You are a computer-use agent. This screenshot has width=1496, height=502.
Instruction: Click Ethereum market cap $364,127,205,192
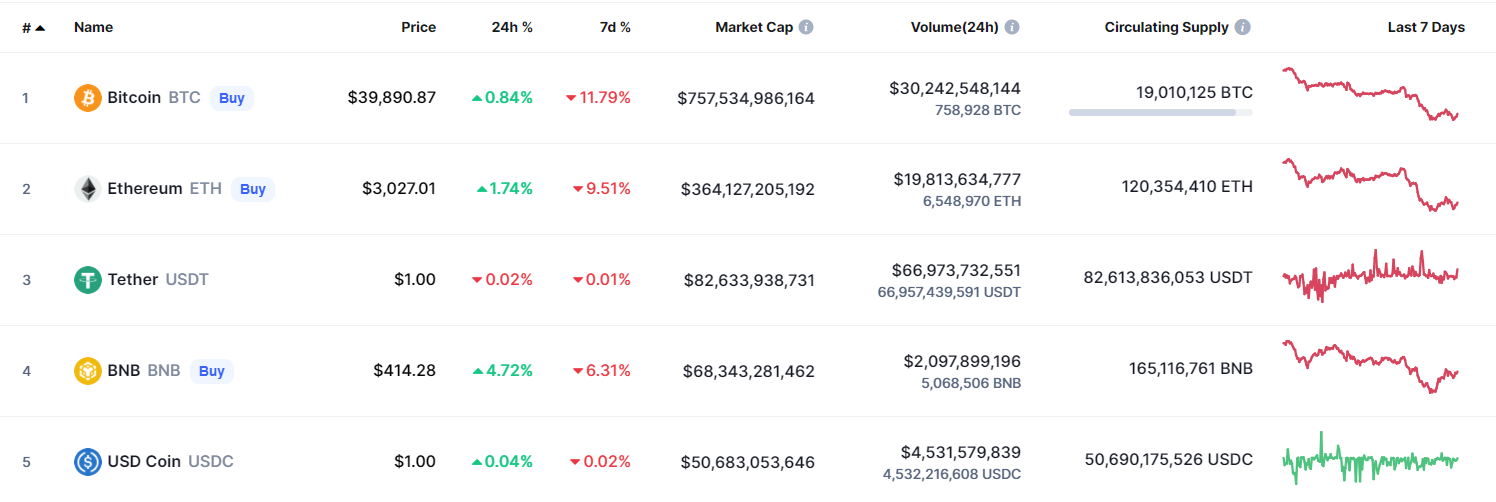[748, 190]
